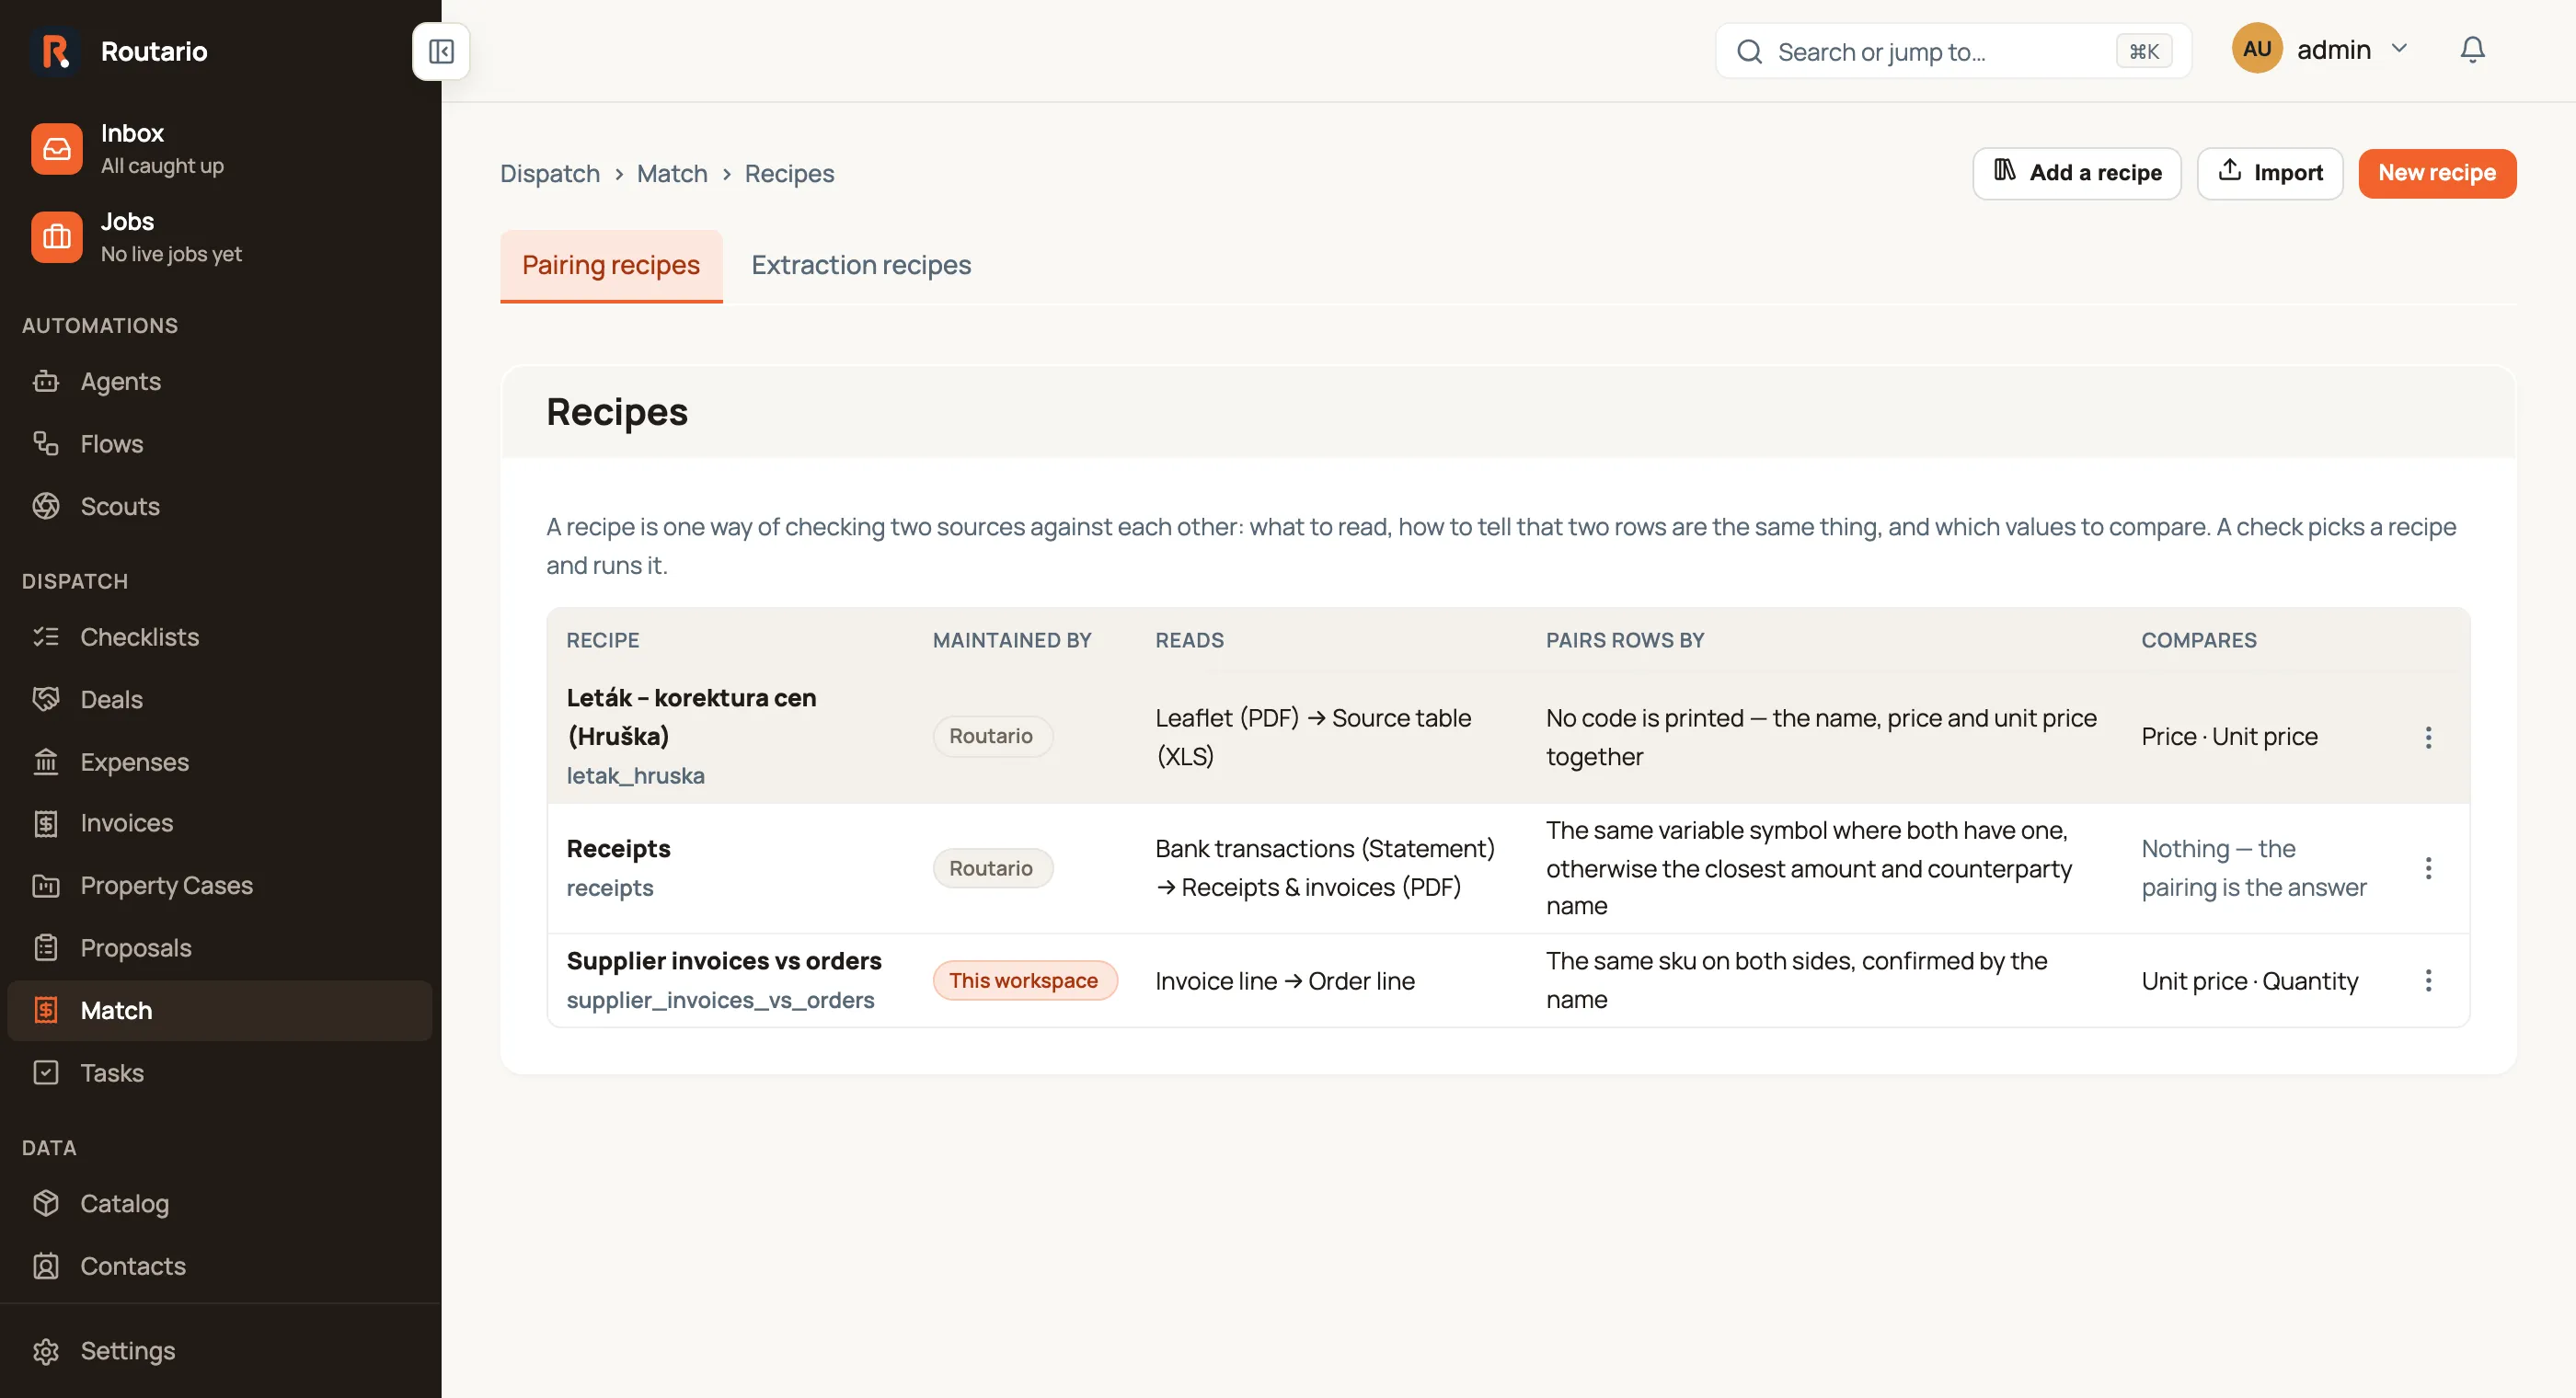2576x1398 pixels.
Task: Open Agents from the sidebar
Action: click(x=220, y=381)
